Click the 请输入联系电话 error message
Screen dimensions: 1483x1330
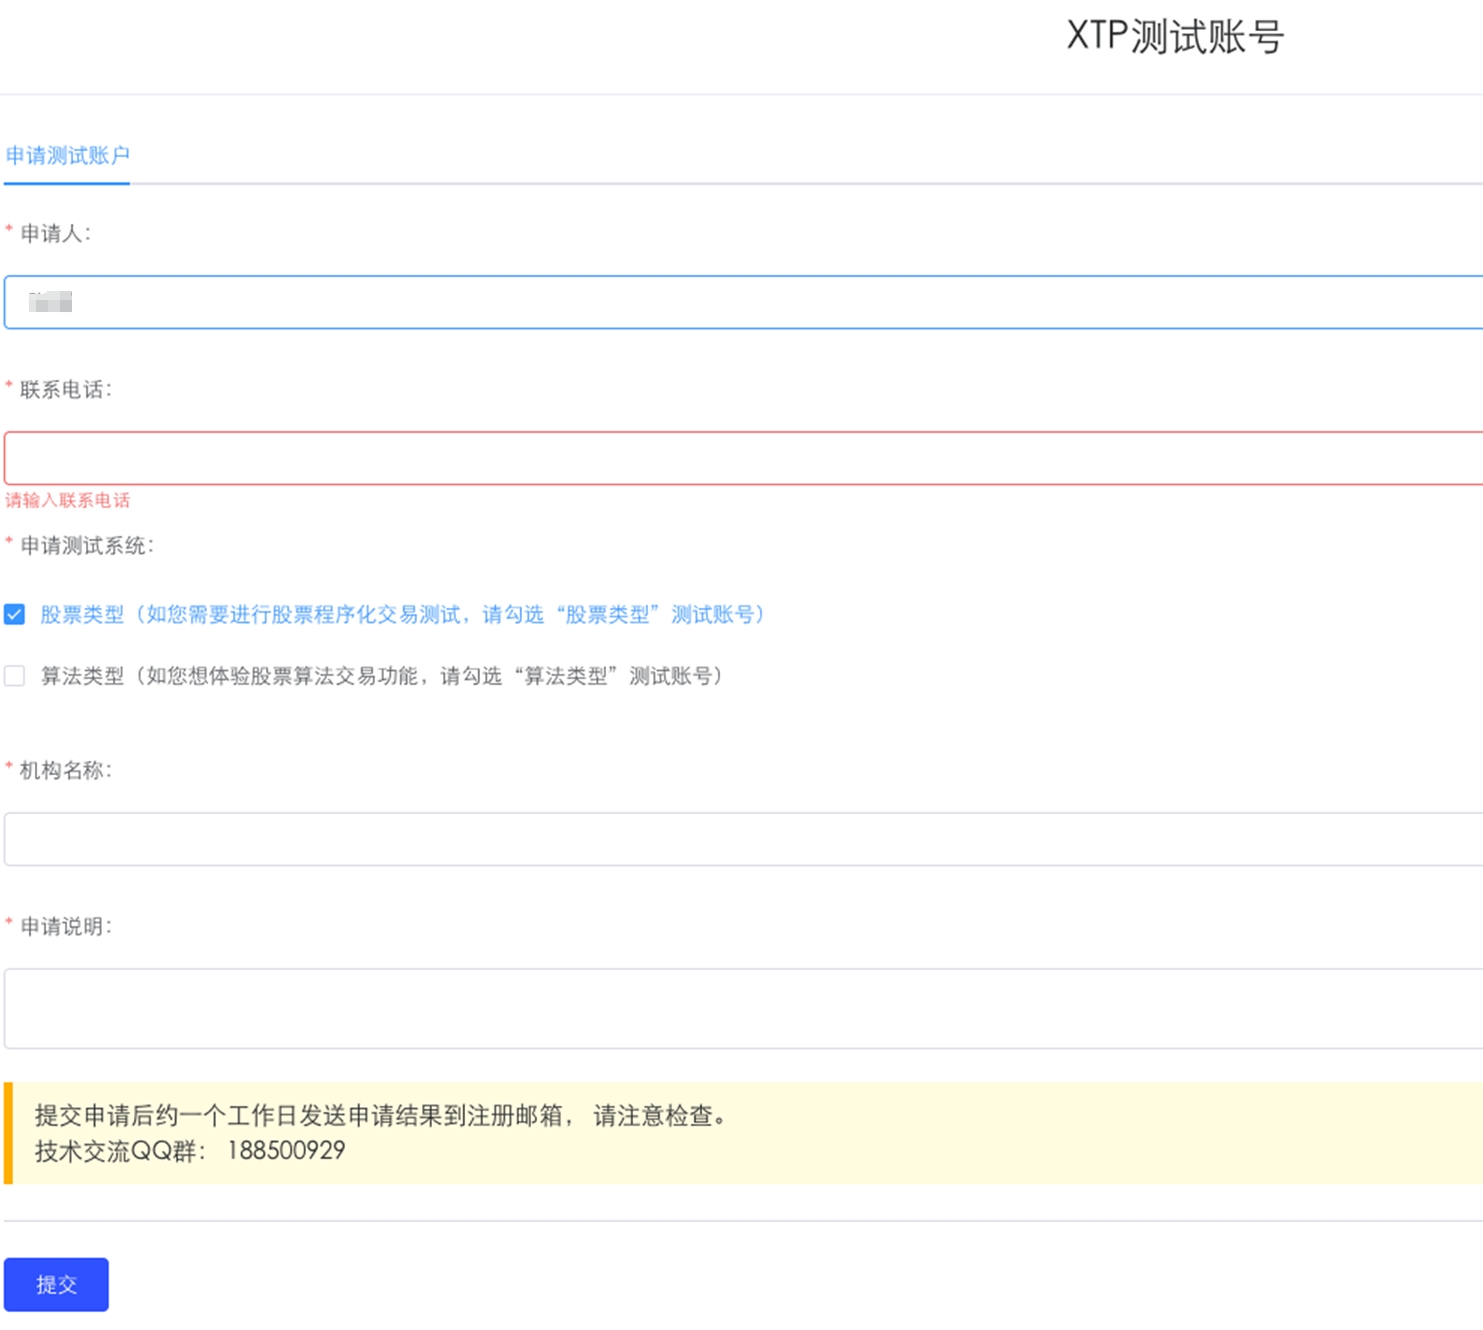[x=67, y=500]
